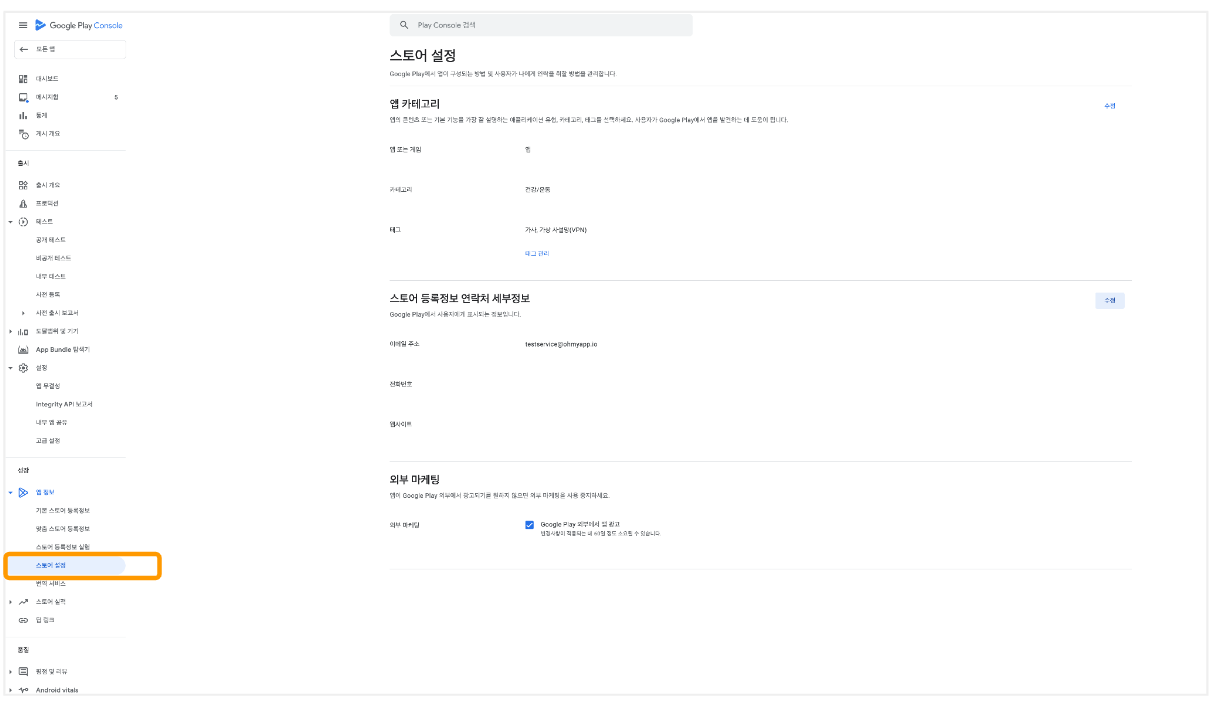Open the Dashboard (대시보드) sidebar icon
Screen dimensions: 1218x704
pos(23,79)
